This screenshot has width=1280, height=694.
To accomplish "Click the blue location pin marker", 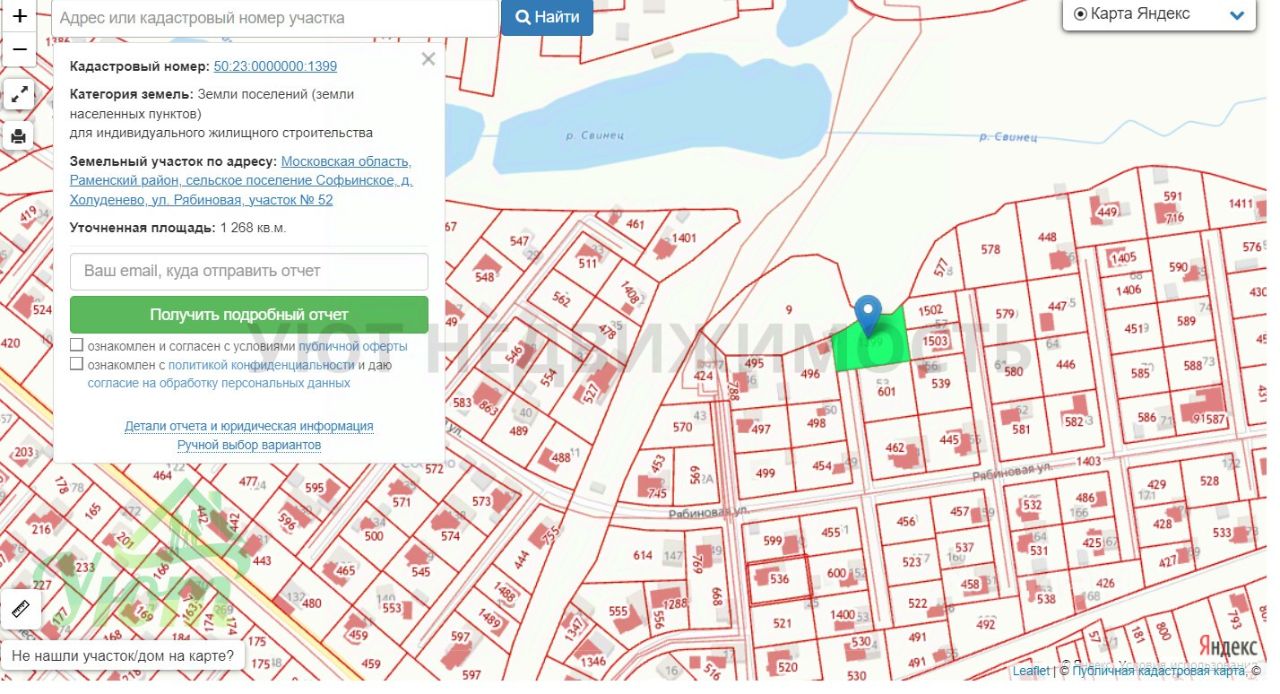I will 869,315.
